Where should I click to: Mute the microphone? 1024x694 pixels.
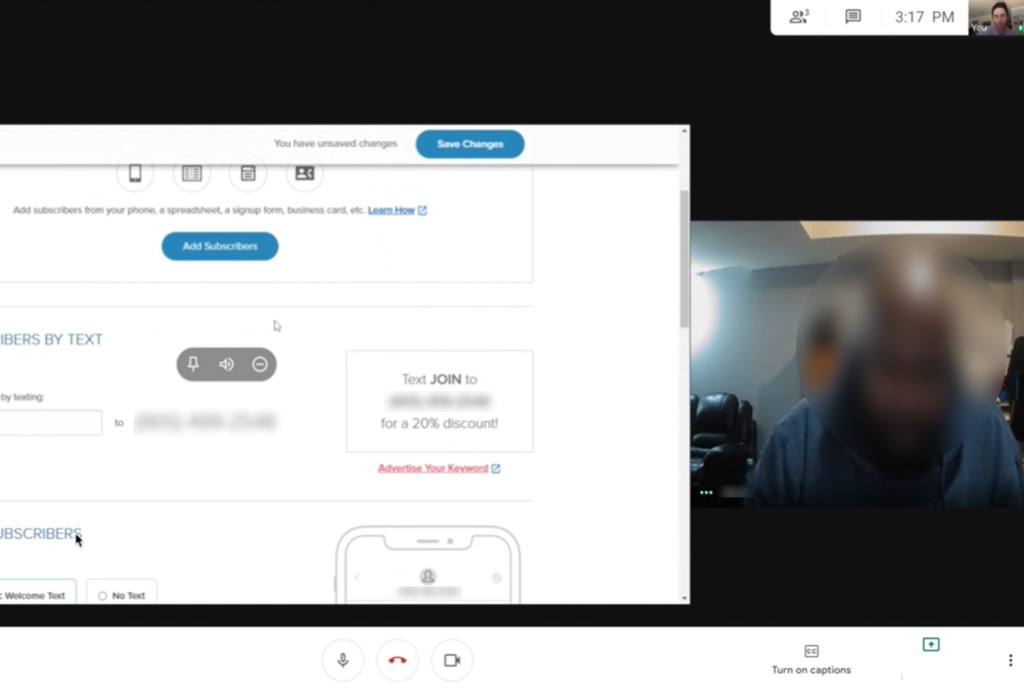[x=343, y=660]
